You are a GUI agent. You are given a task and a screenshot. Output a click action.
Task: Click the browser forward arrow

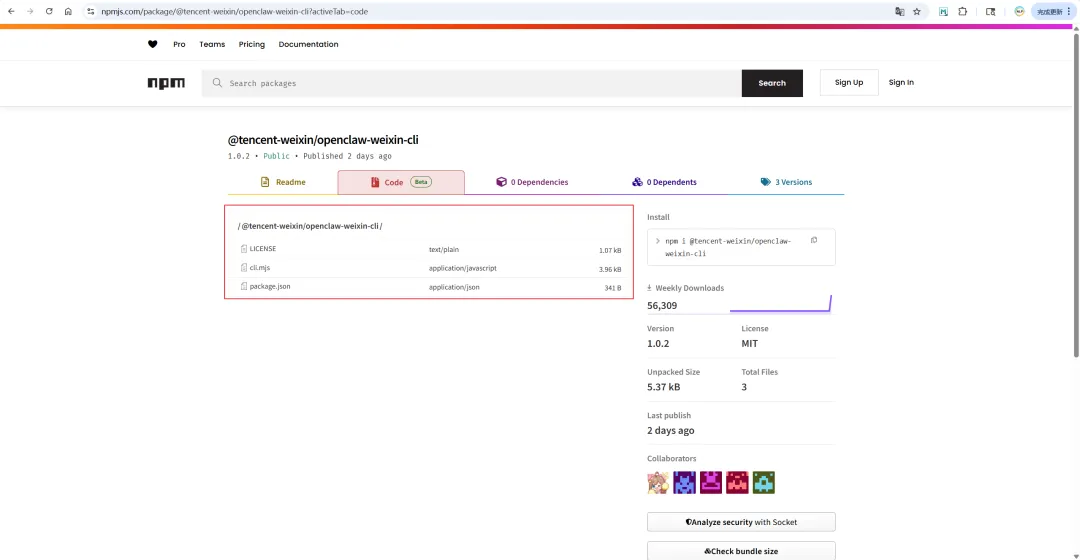(30, 11)
